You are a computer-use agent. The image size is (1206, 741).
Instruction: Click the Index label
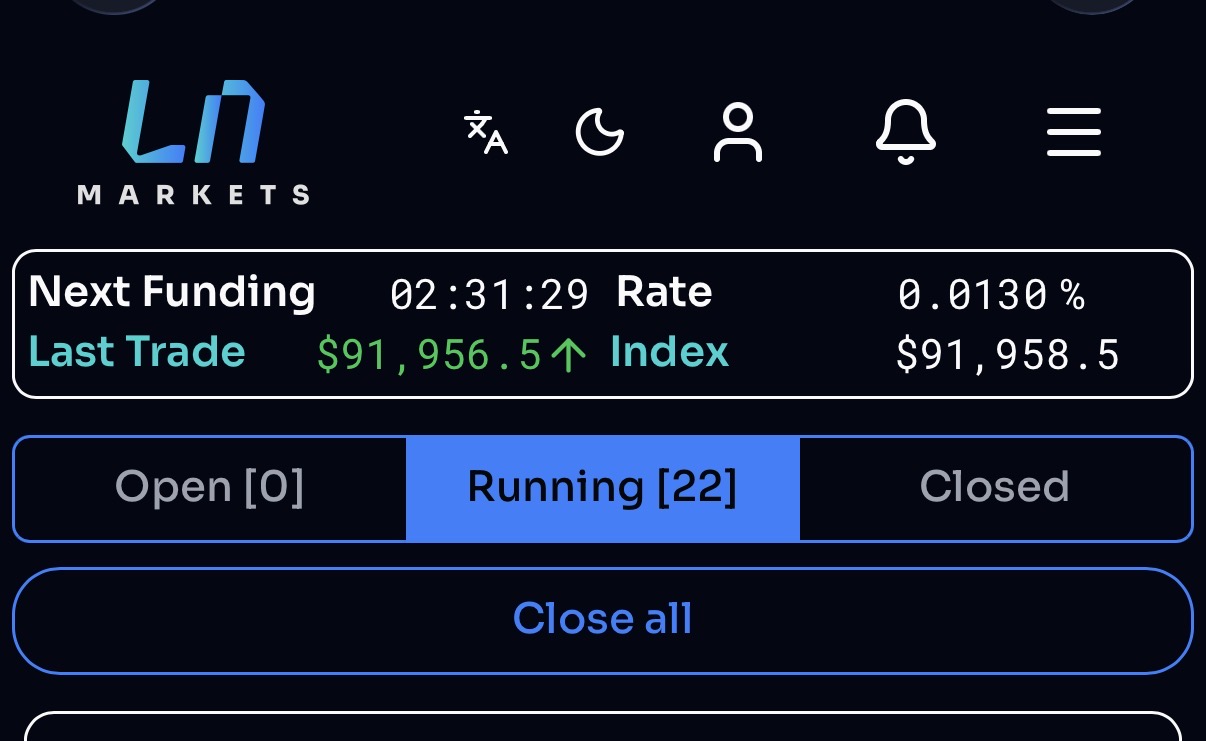click(669, 353)
